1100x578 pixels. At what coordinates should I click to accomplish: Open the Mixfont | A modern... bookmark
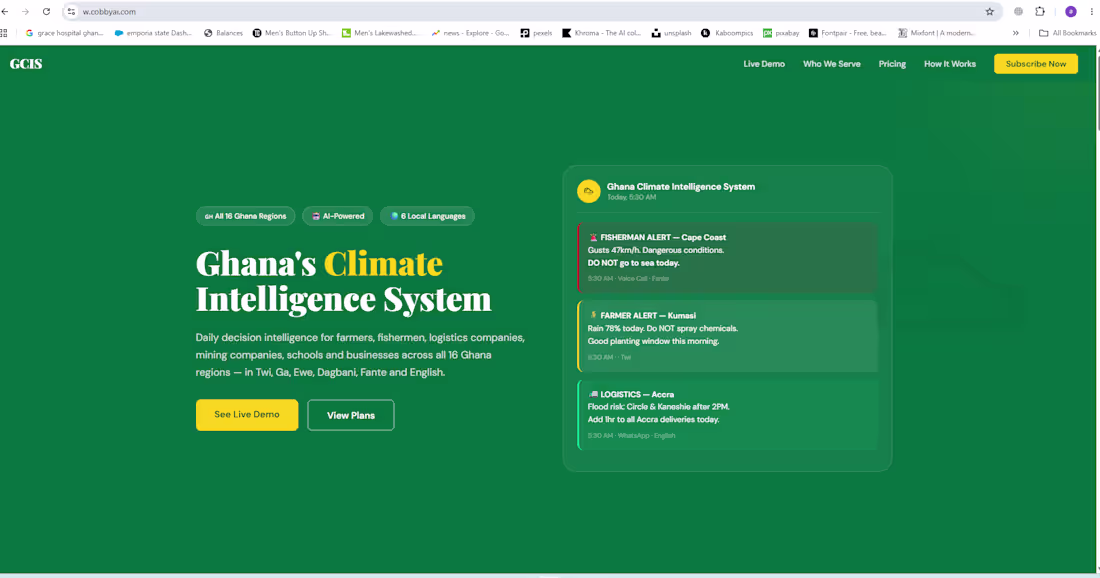pyautogui.click(x=937, y=33)
